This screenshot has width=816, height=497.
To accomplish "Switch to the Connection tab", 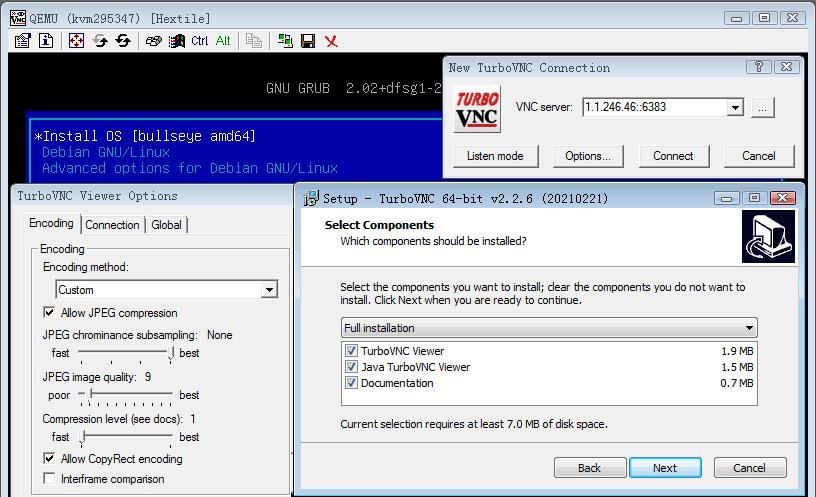I will pos(112,225).
